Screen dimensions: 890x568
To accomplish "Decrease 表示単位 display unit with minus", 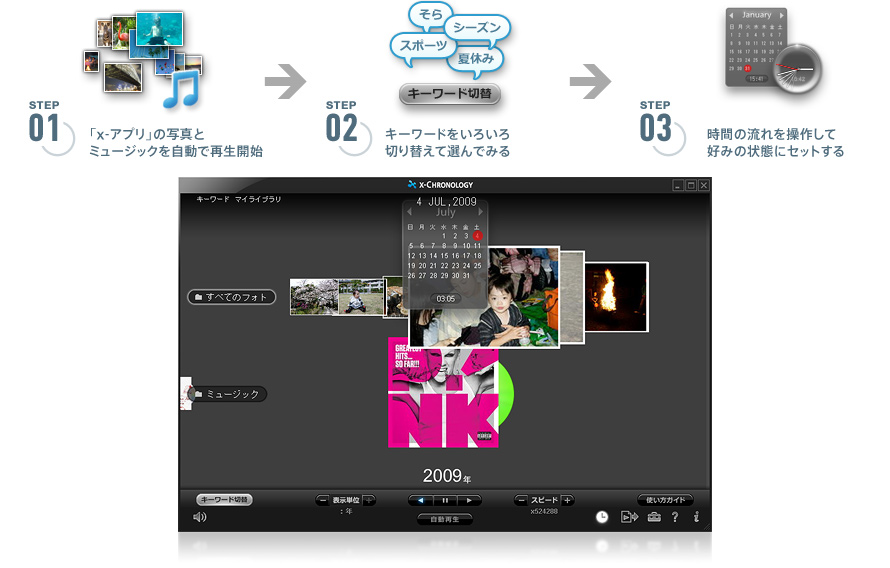I will coord(323,500).
